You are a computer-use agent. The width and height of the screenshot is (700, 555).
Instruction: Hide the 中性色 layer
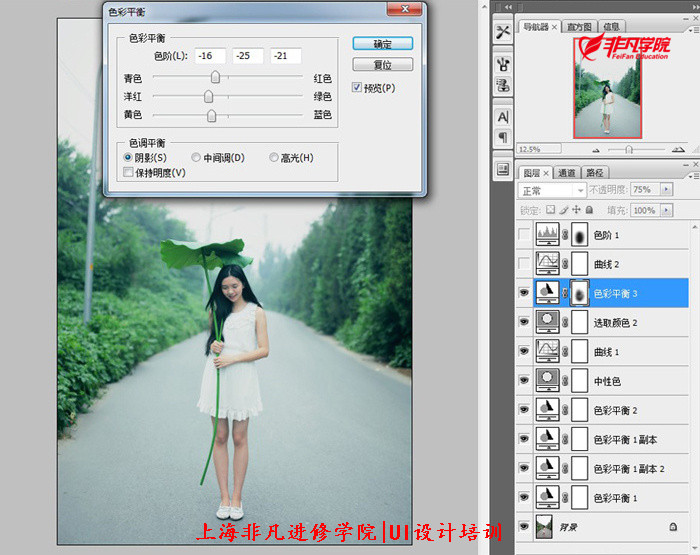524,380
